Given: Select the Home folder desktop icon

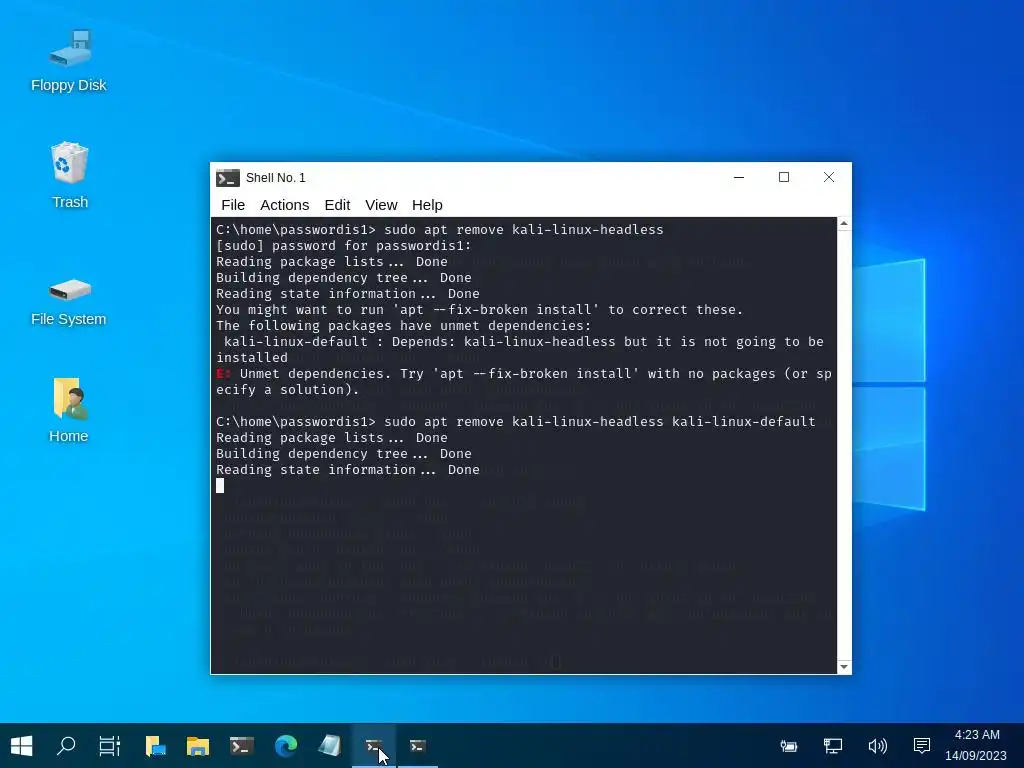Looking at the screenshot, I should (69, 410).
